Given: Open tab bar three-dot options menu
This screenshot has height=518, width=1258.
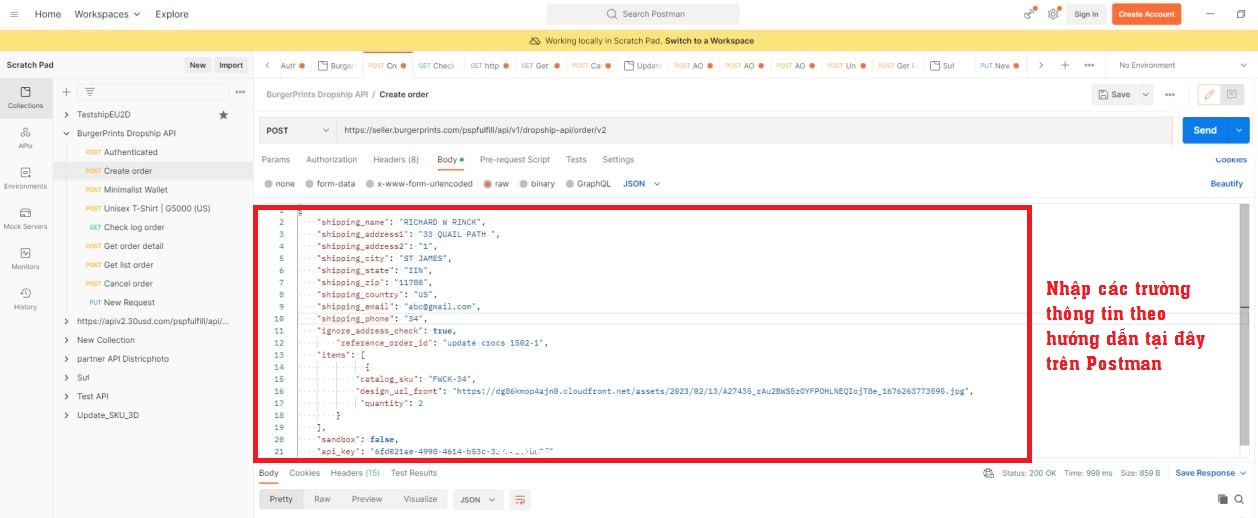Looking at the screenshot, I should pyautogui.click(x=1089, y=65).
